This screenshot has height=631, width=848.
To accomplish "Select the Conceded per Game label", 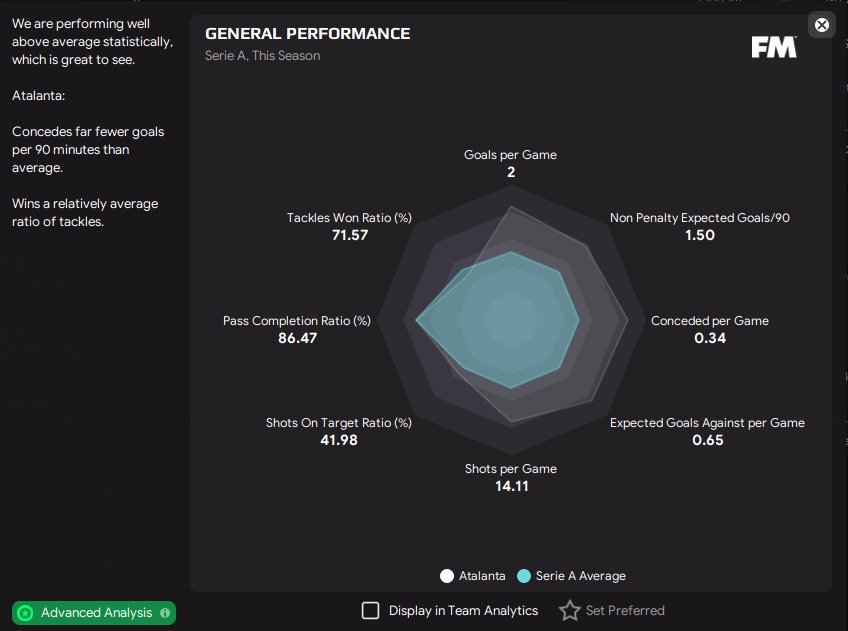I will [x=710, y=321].
